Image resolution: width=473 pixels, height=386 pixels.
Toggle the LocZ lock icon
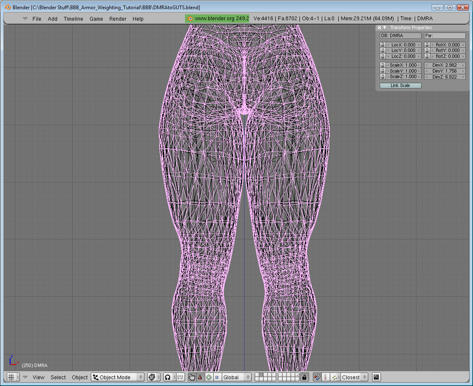click(x=382, y=56)
